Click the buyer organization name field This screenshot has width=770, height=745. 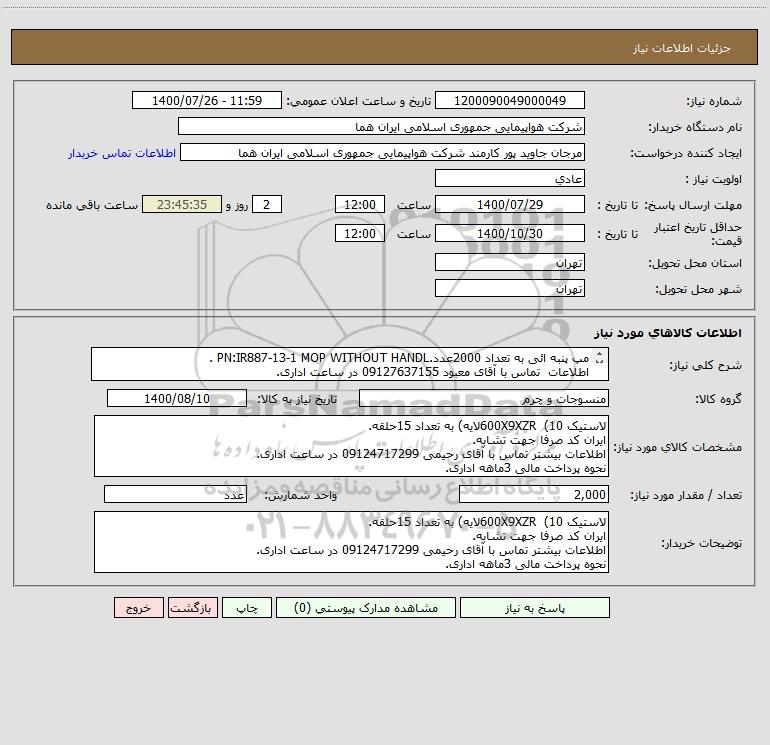[x=381, y=126]
